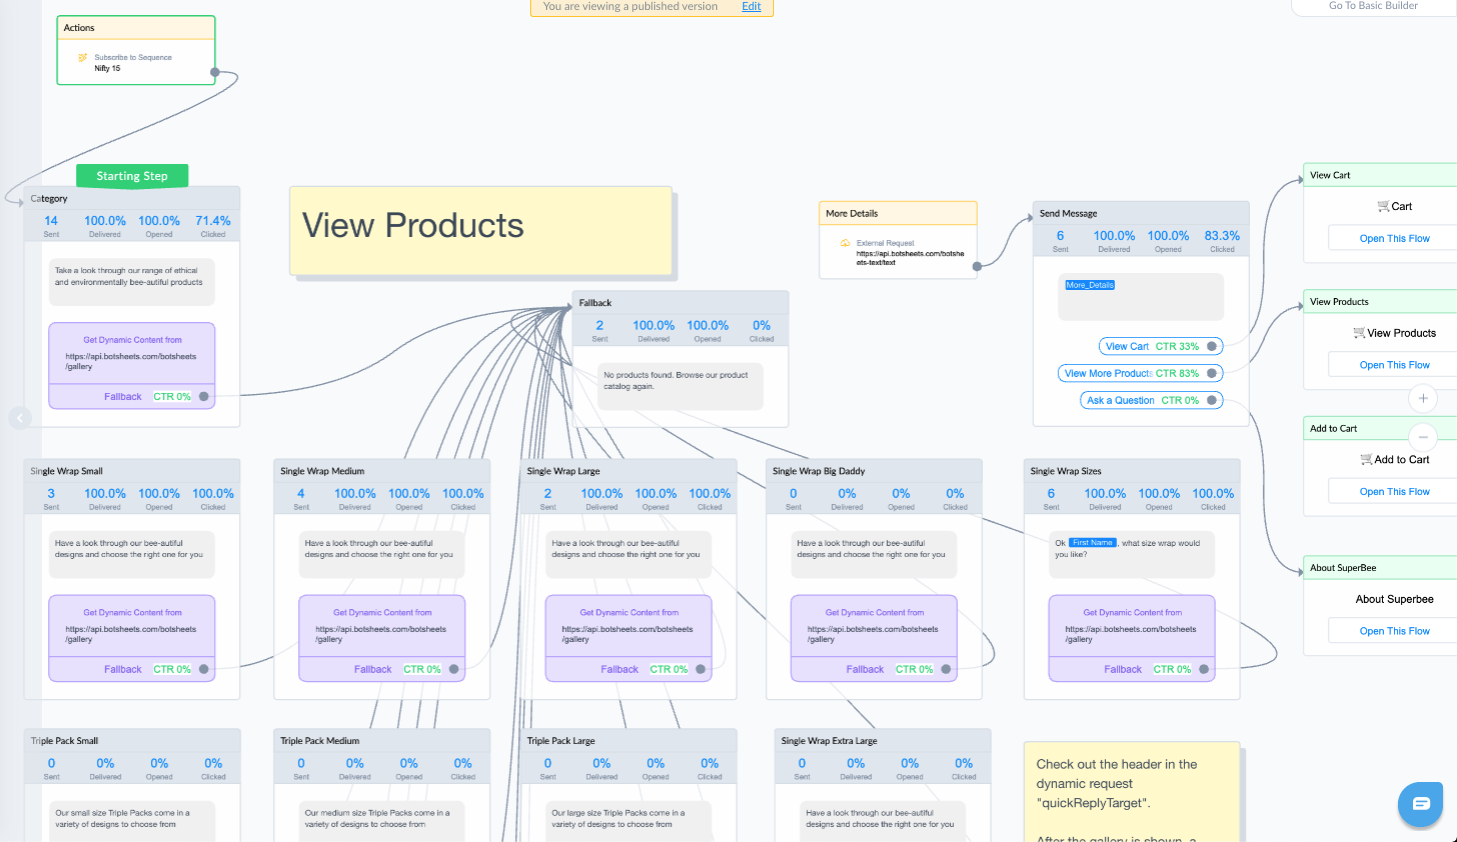The height and width of the screenshot is (842, 1457).
Task: Select the Check out the header note
Action: tap(1132, 792)
